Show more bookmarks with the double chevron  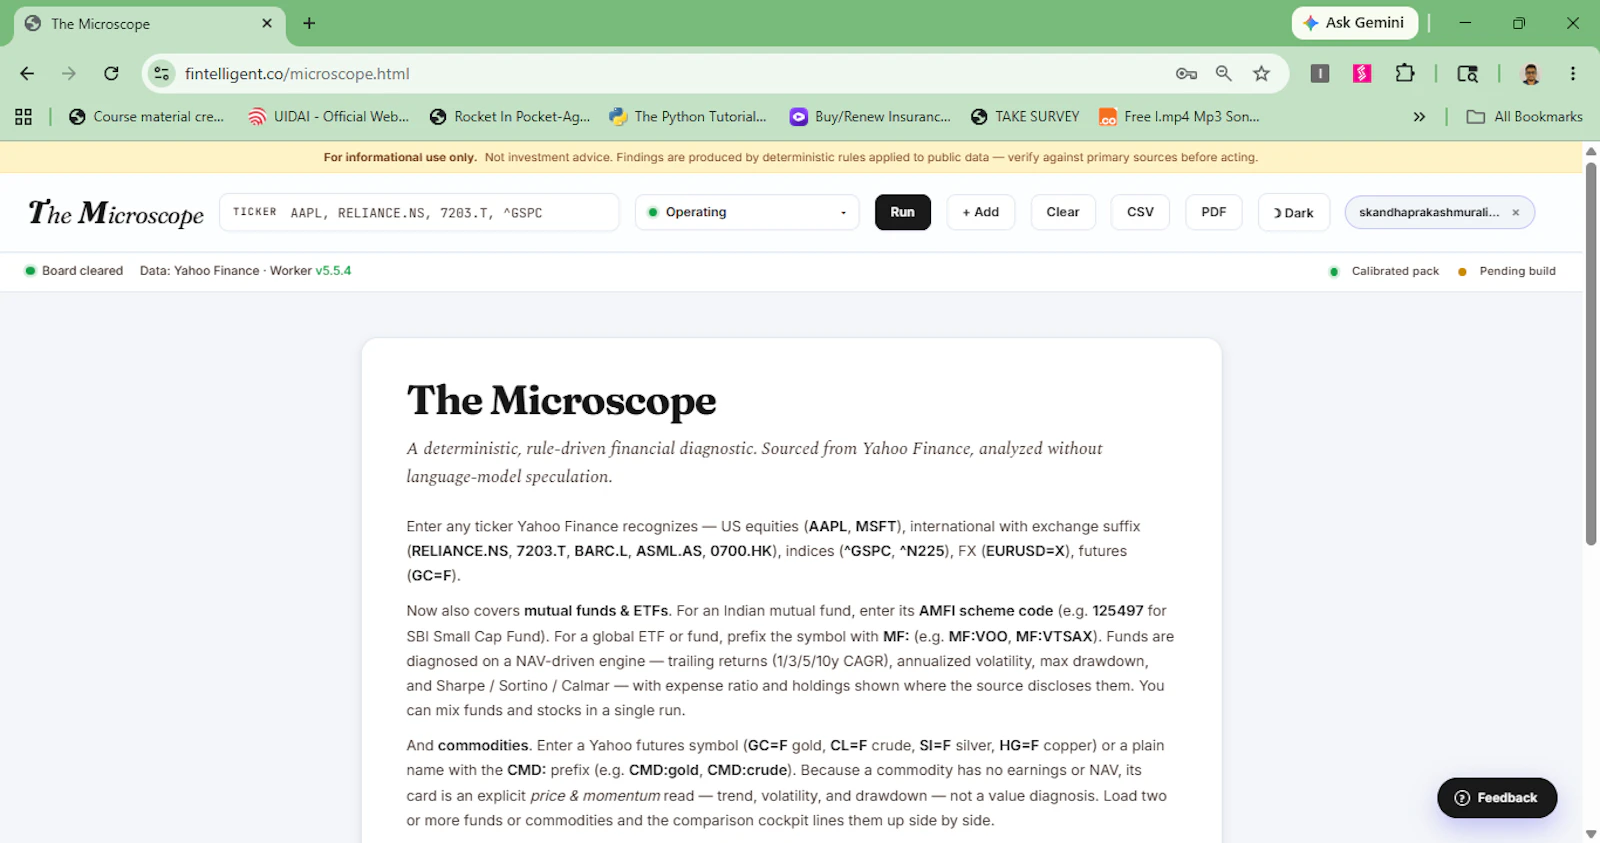point(1419,117)
